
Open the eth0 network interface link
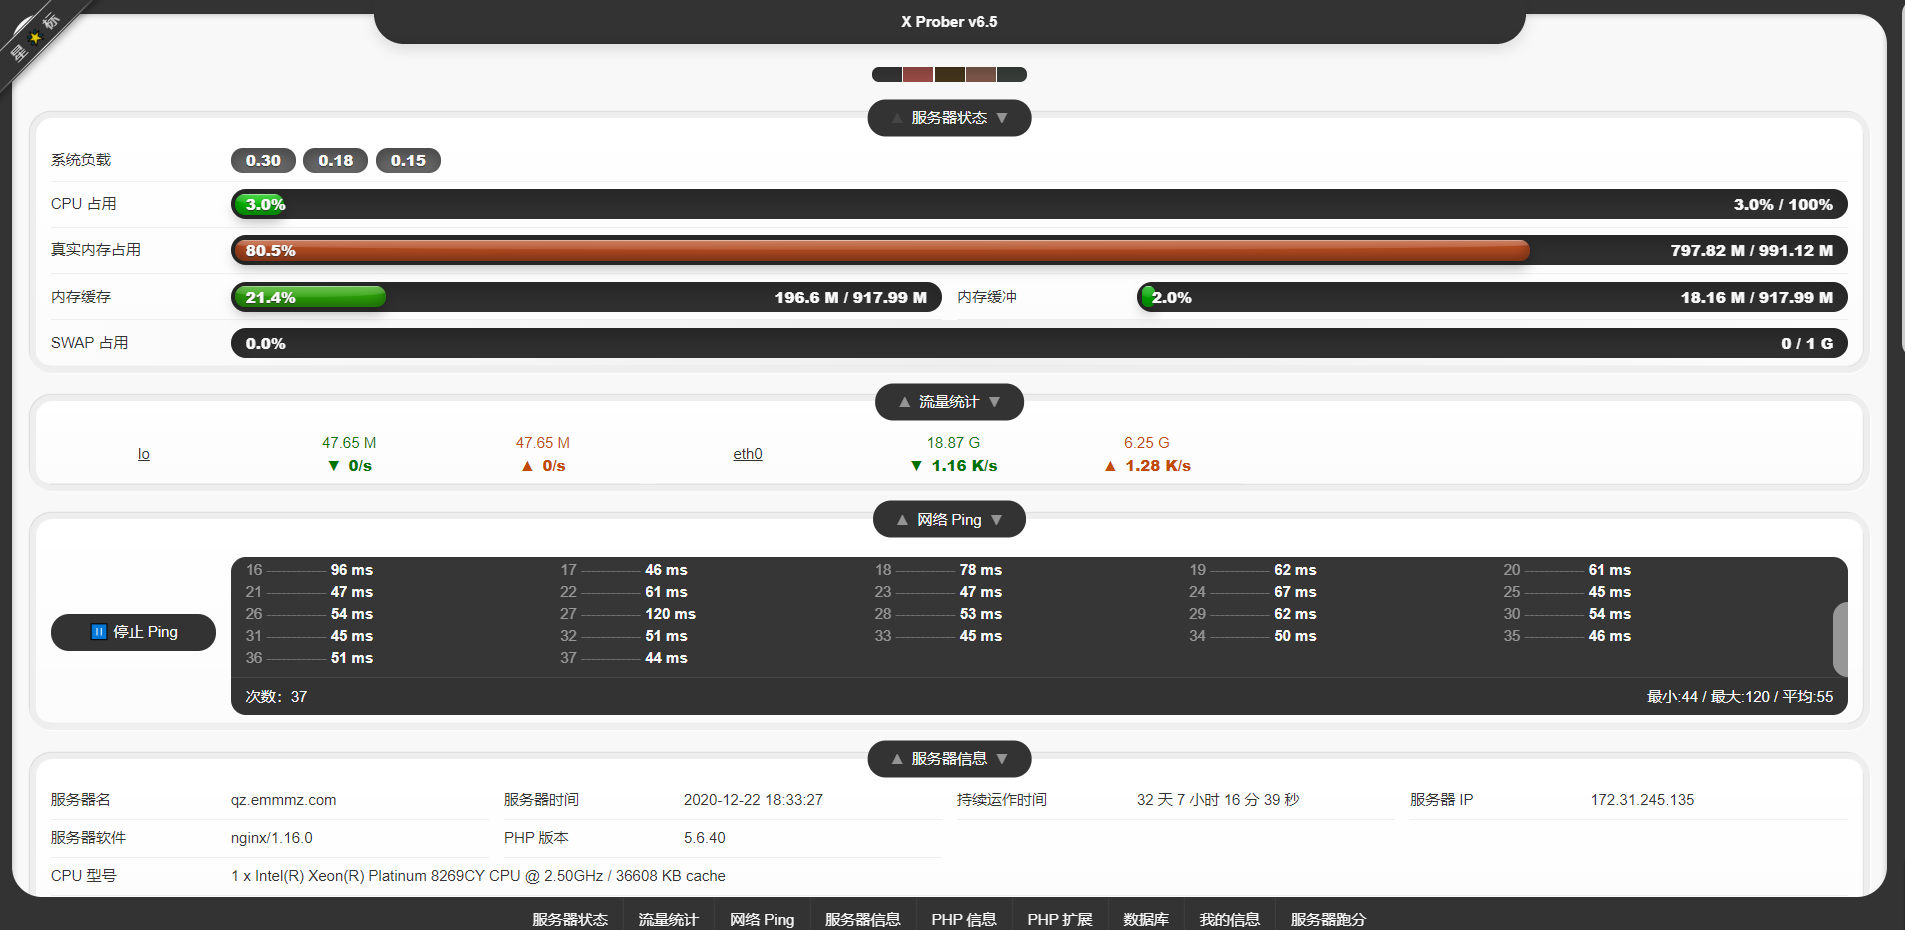click(747, 454)
